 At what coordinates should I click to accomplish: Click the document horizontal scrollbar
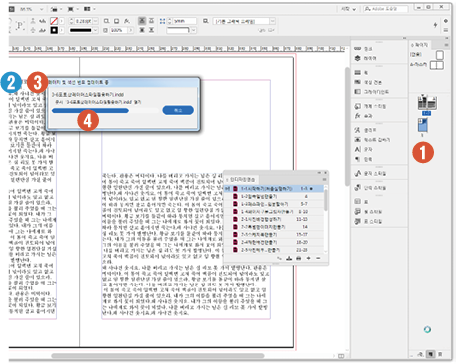(158, 356)
